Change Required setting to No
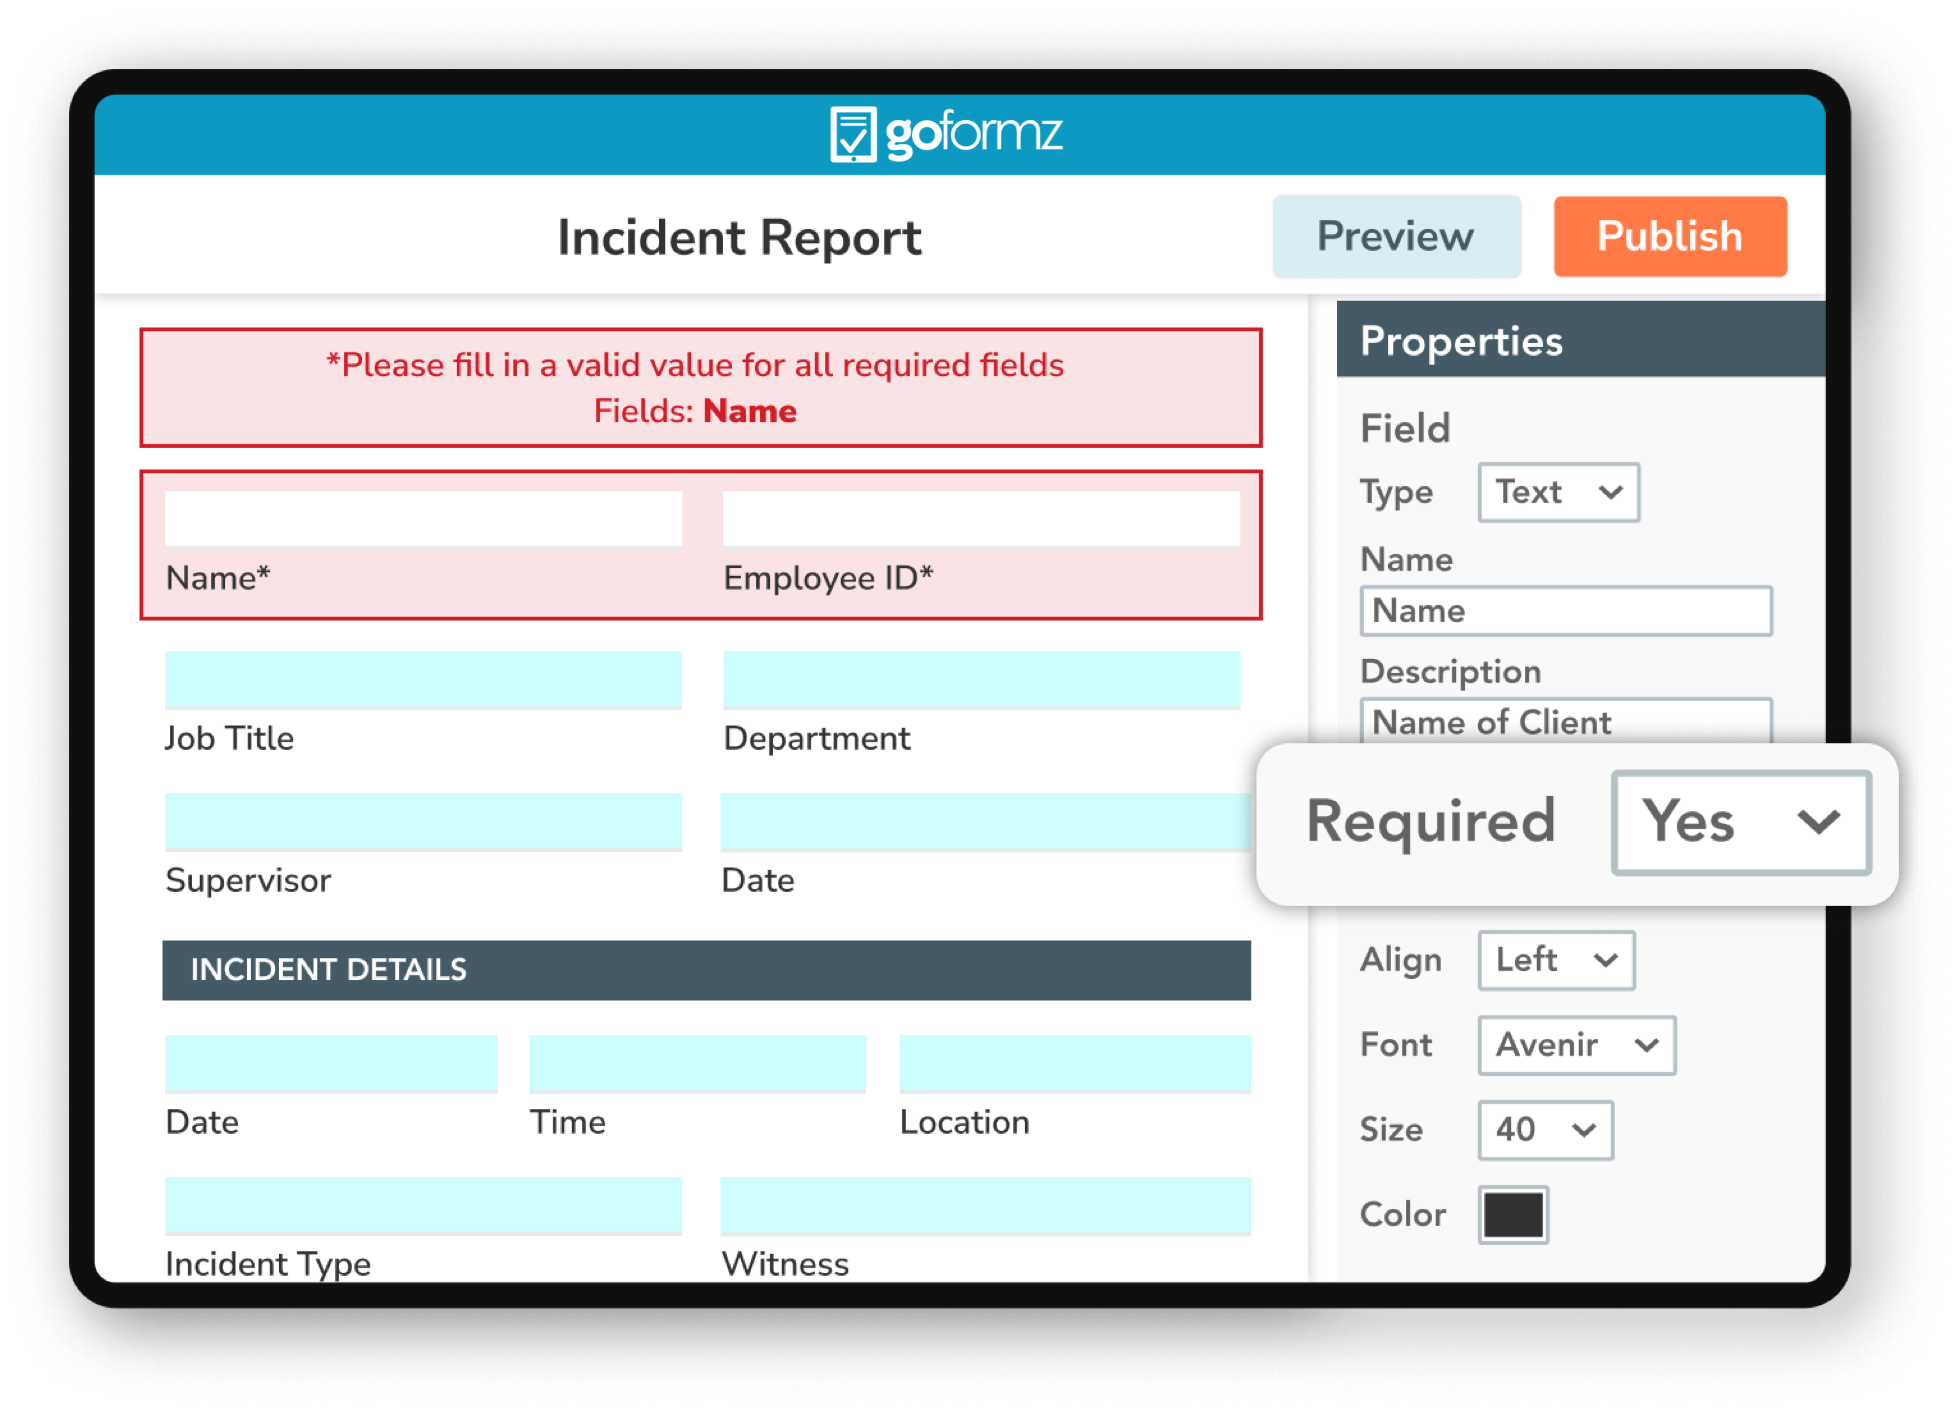Viewport: 1954px width, 1410px height. (x=1740, y=824)
